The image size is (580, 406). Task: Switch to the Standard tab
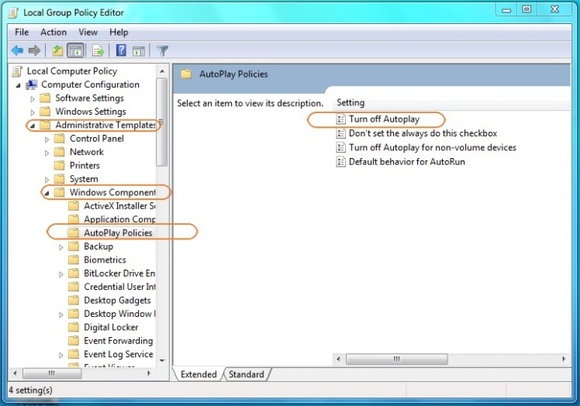click(246, 374)
